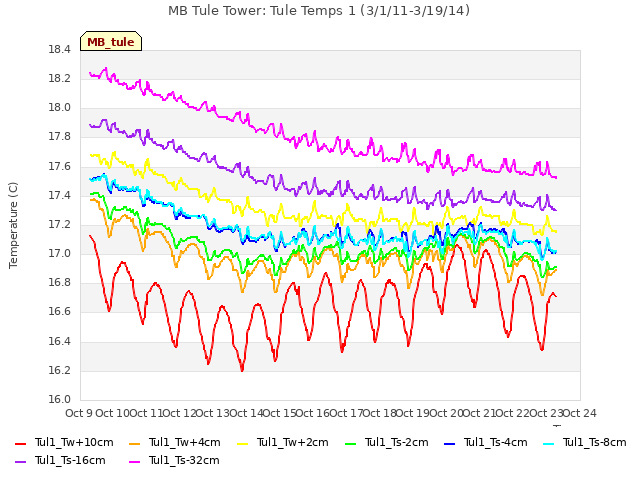Viewport: 640px width, 480px height.
Task: Select the Tul1_Ts-8cm legend label
Action: (595, 442)
